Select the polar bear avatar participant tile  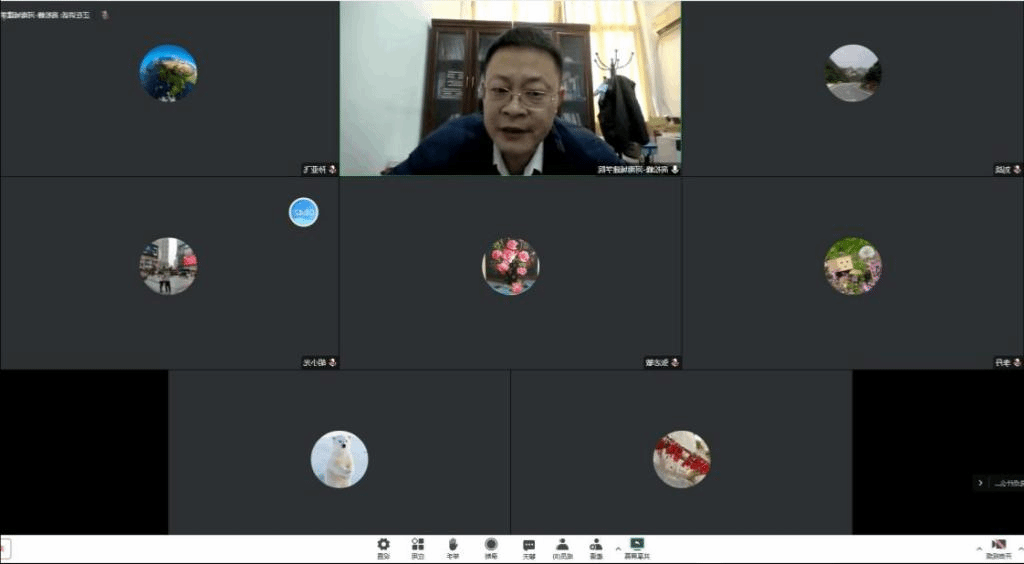click(339, 459)
